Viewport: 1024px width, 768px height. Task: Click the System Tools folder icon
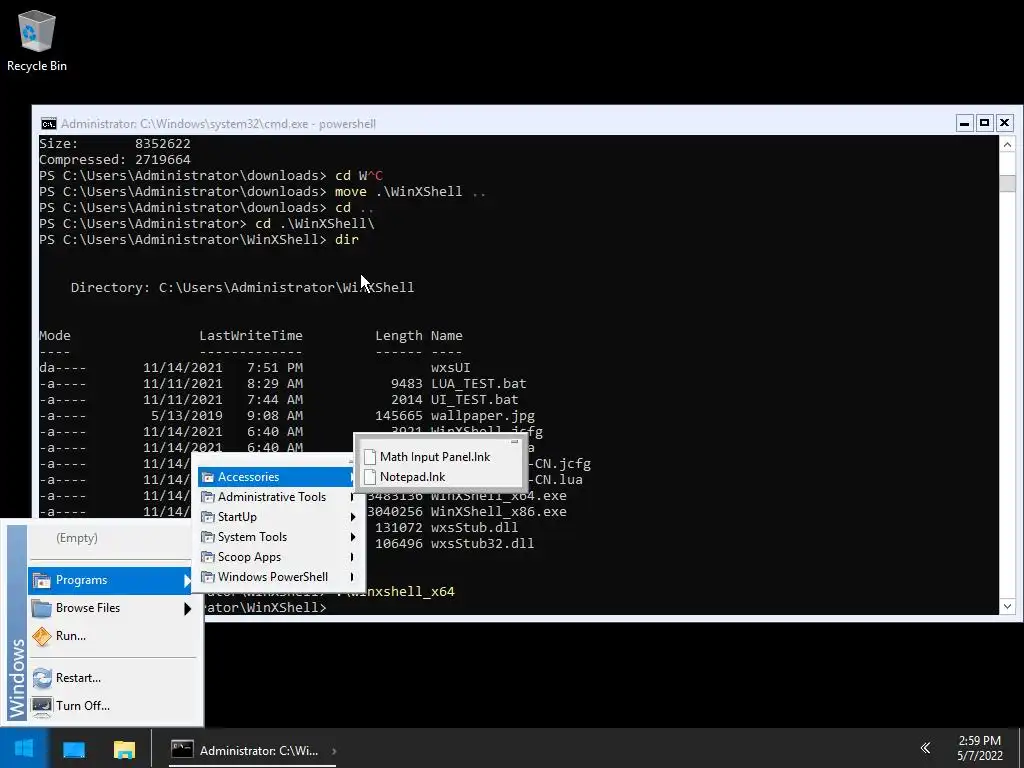(208, 537)
